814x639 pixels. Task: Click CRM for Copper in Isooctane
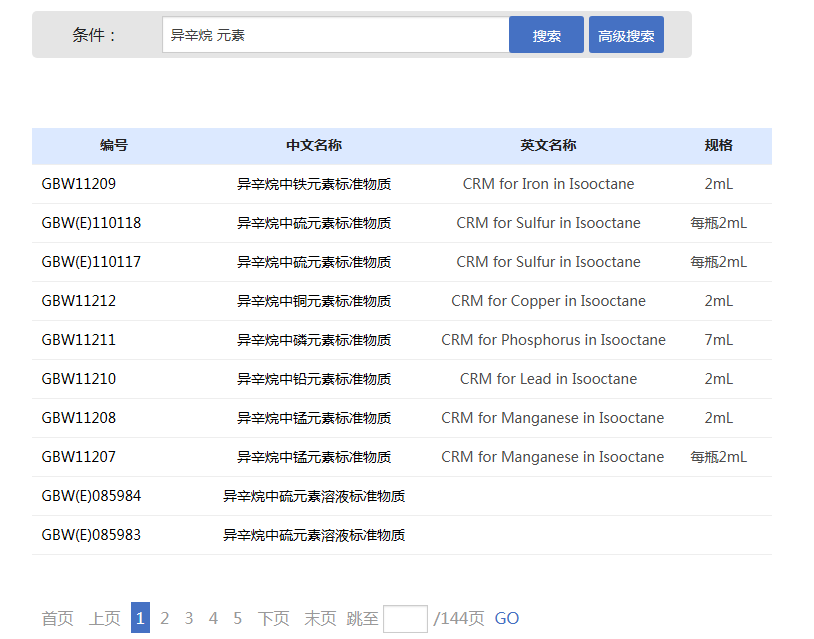(x=548, y=301)
